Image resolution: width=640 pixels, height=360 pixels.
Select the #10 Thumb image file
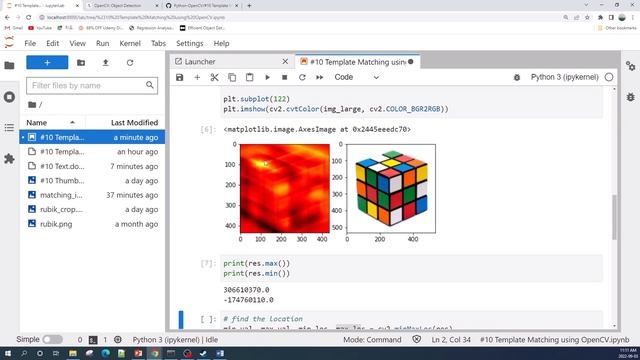(92, 180)
